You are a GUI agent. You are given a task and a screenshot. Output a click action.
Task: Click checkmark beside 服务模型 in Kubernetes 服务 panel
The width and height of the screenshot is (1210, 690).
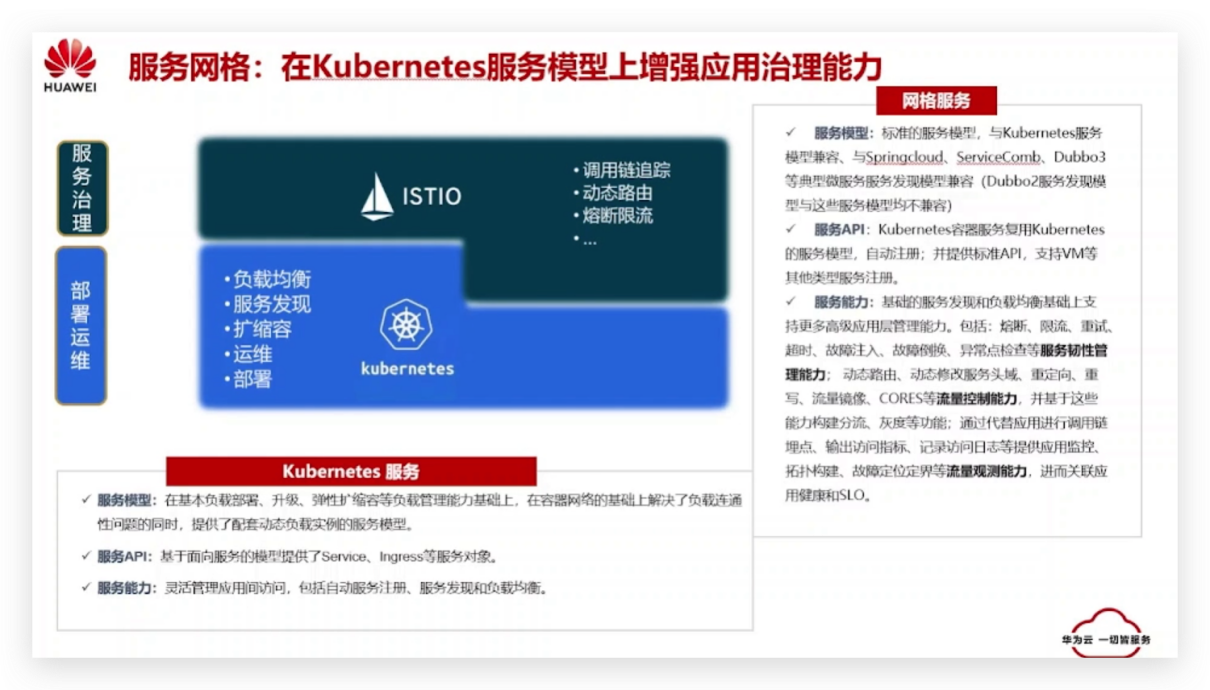(x=86, y=500)
